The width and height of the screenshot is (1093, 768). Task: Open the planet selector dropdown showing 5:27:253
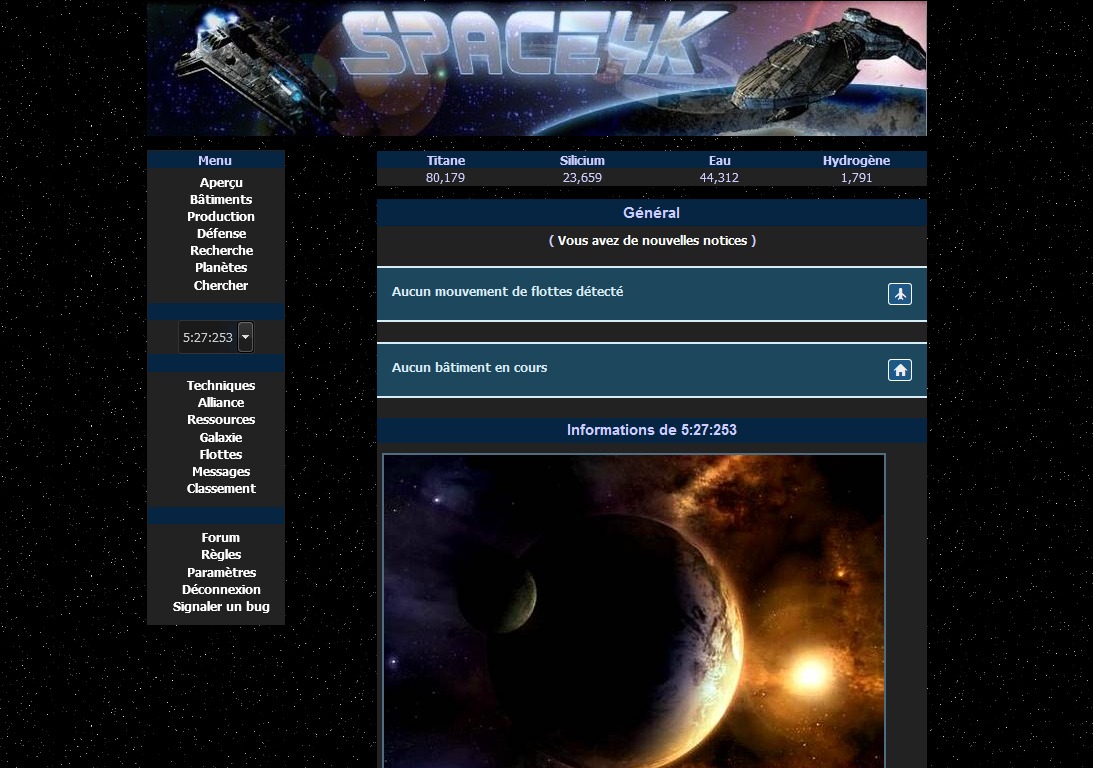245,337
